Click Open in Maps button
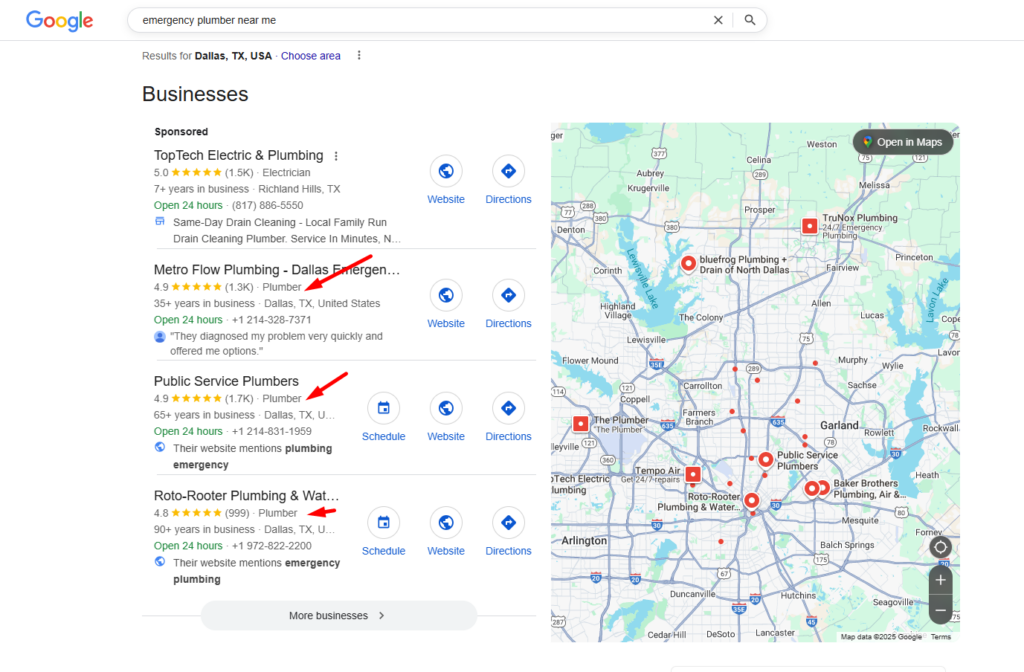 point(902,142)
